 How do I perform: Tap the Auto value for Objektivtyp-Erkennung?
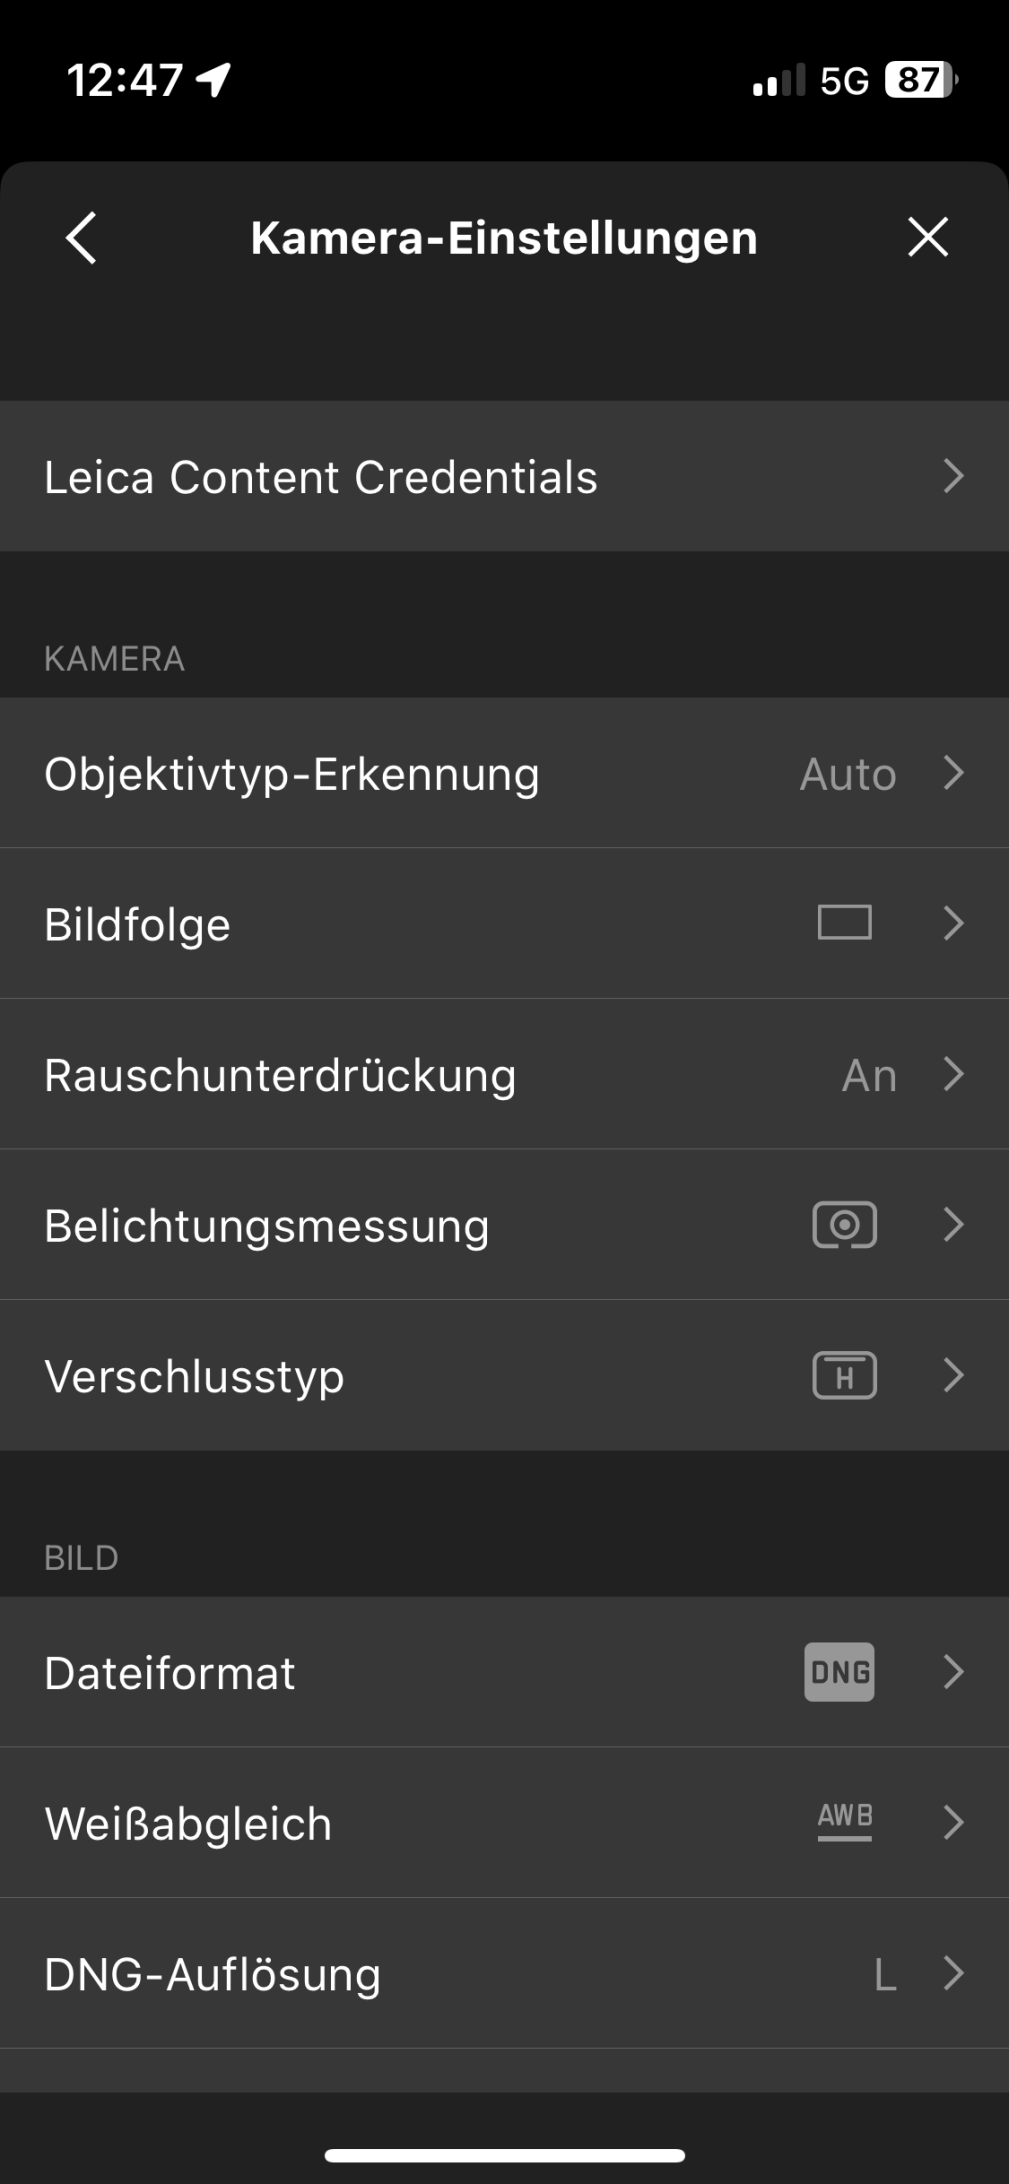(847, 774)
